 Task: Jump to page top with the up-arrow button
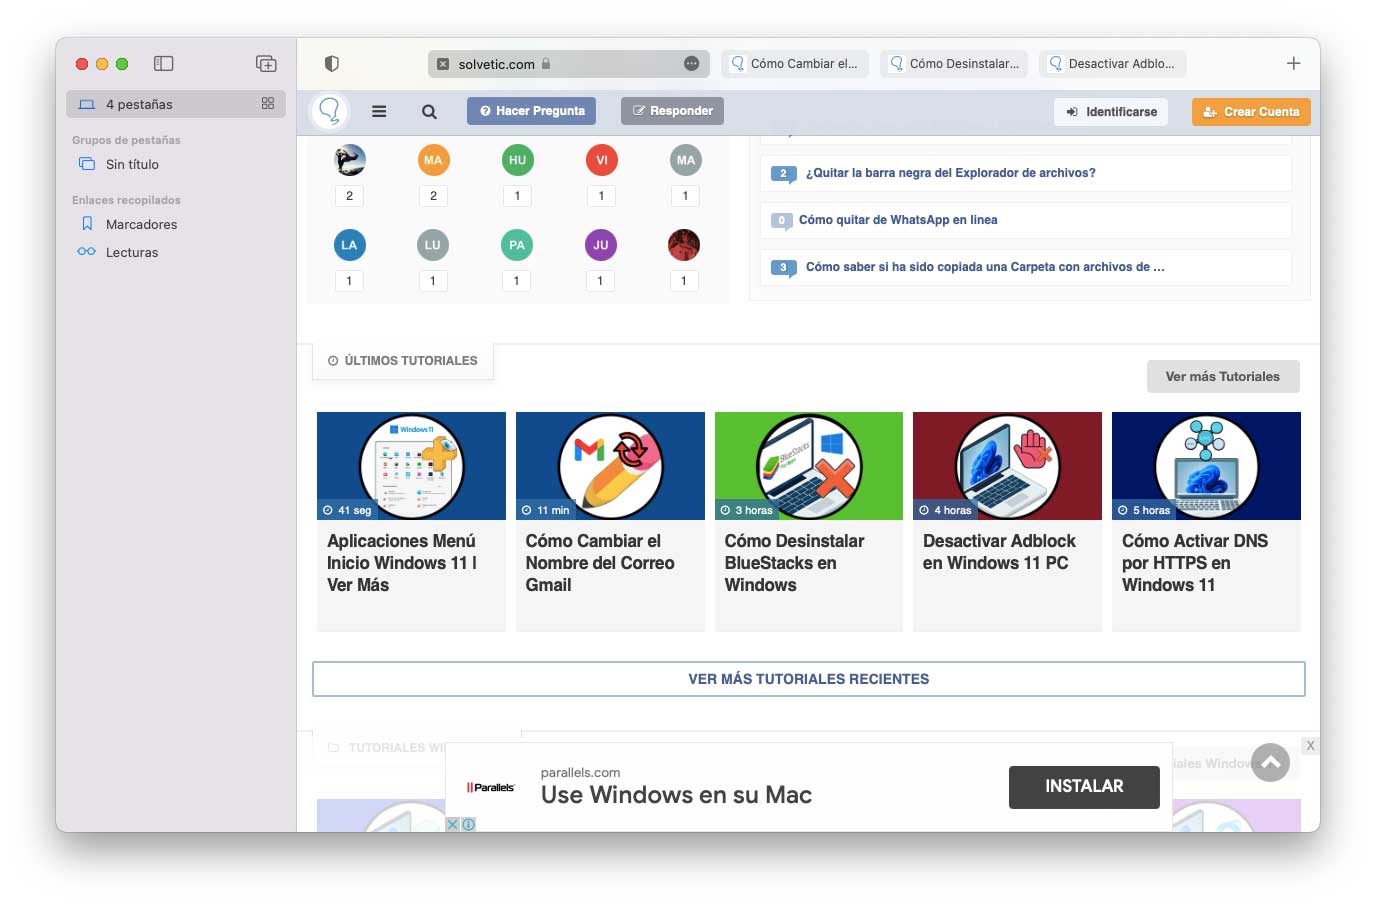(x=1270, y=762)
